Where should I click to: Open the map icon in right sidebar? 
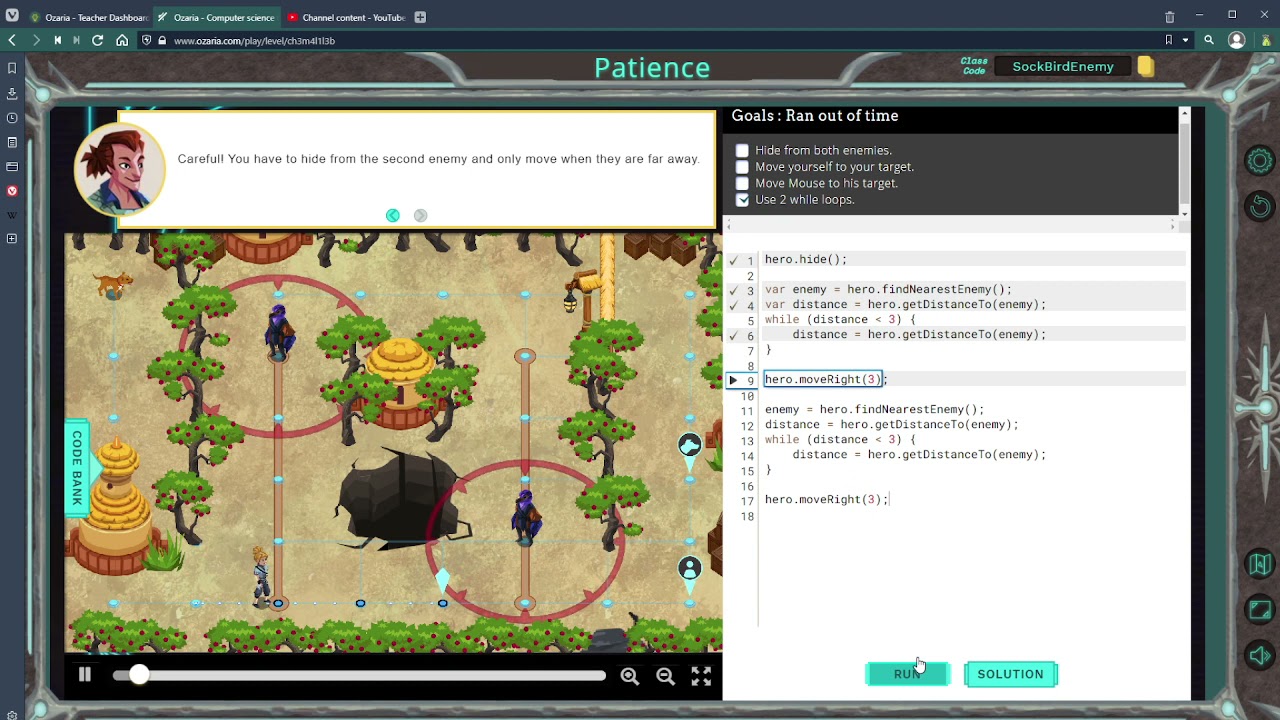(x=1259, y=564)
